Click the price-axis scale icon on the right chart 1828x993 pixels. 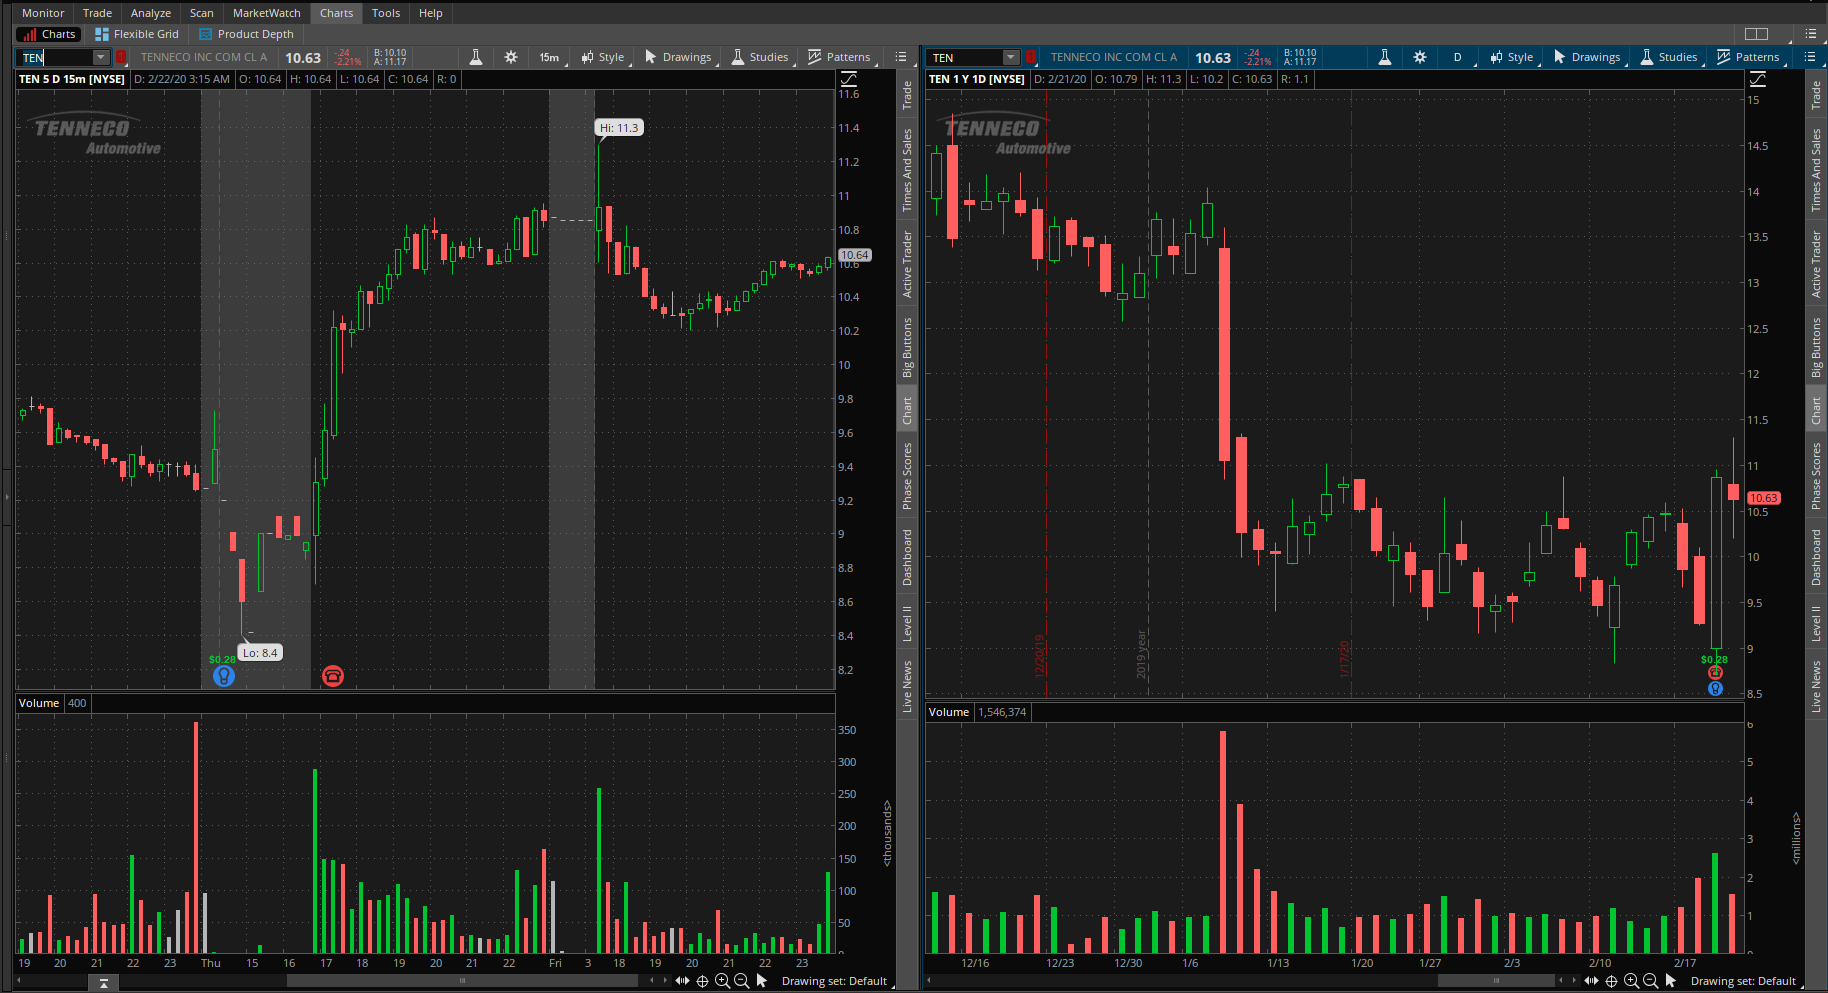tap(1758, 79)
